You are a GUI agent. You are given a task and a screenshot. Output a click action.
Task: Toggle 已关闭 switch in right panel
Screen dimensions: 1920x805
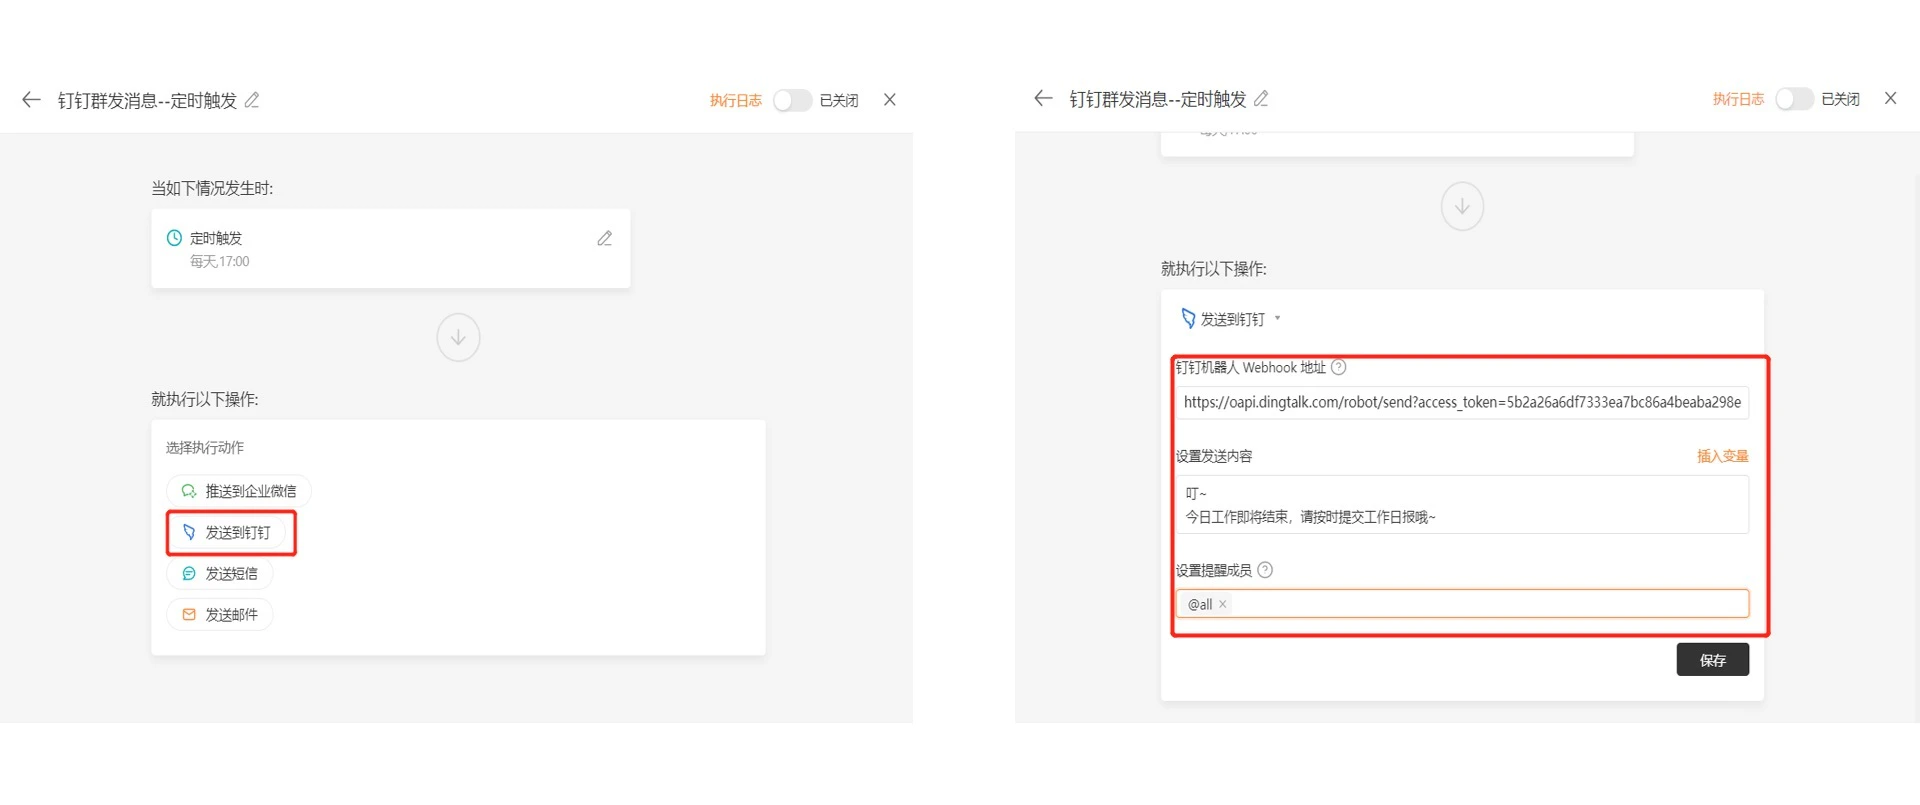[x=1794, y=99]
